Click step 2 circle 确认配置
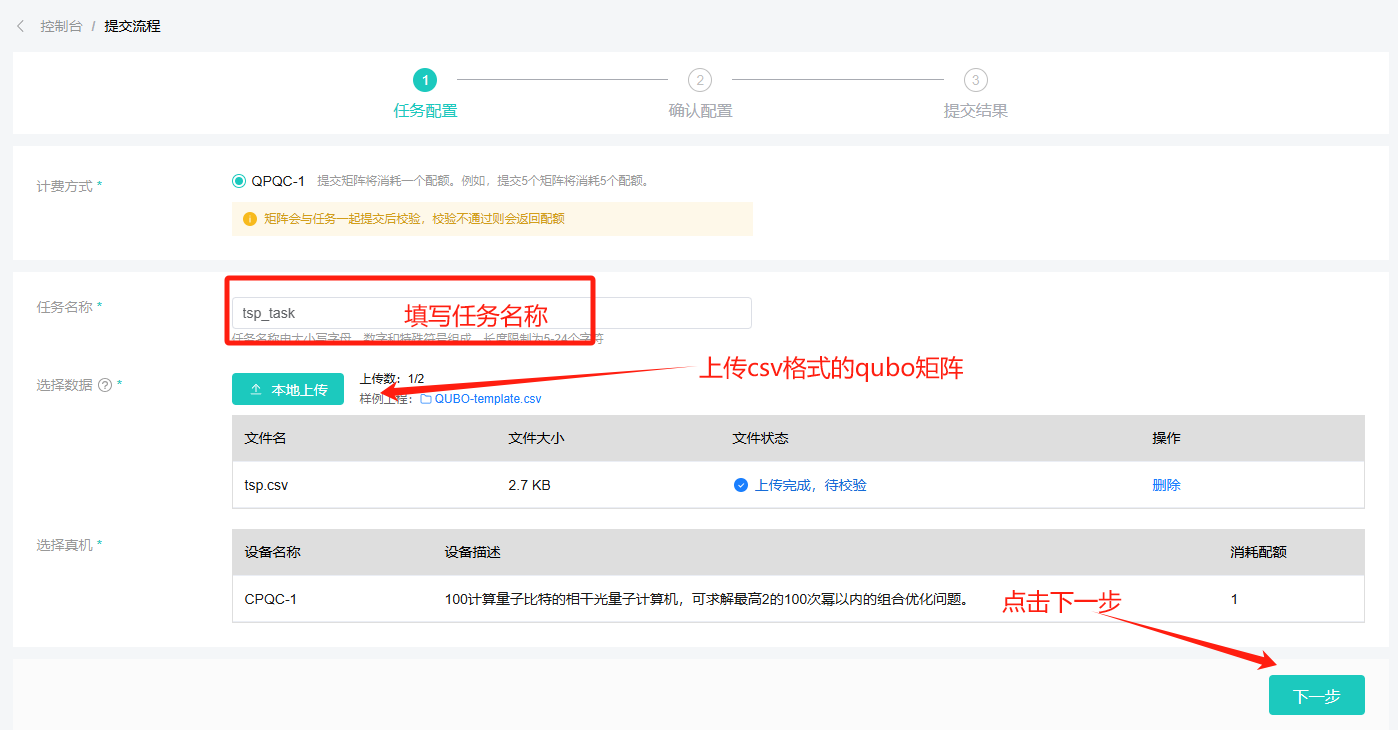 pyautogui.click(x=700, y=80)
